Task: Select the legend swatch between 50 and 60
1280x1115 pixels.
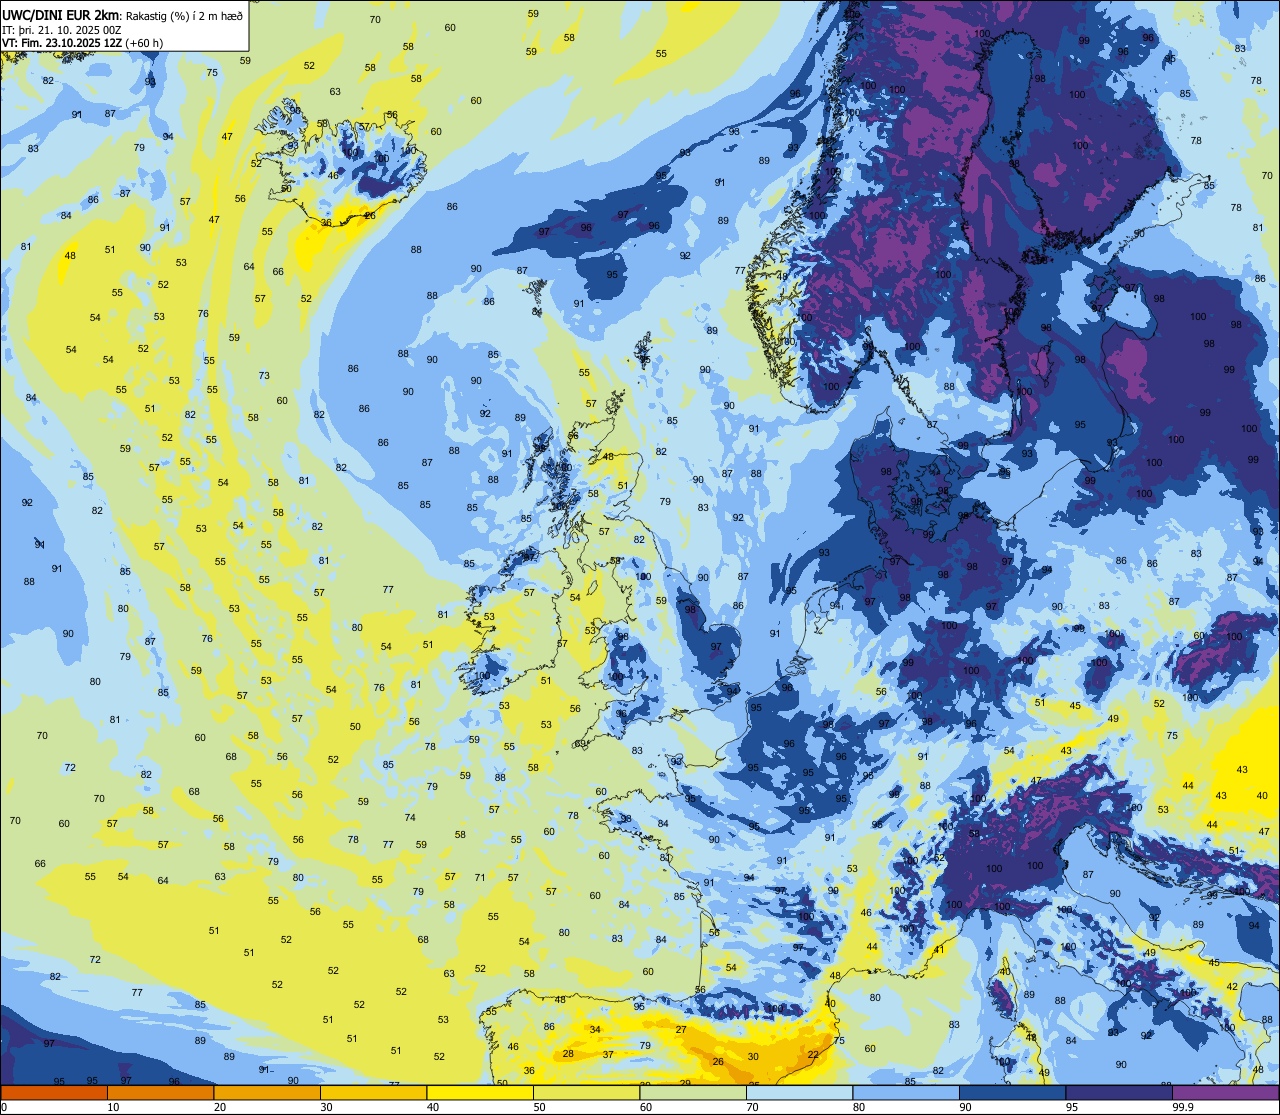Action: [586, 1093]
